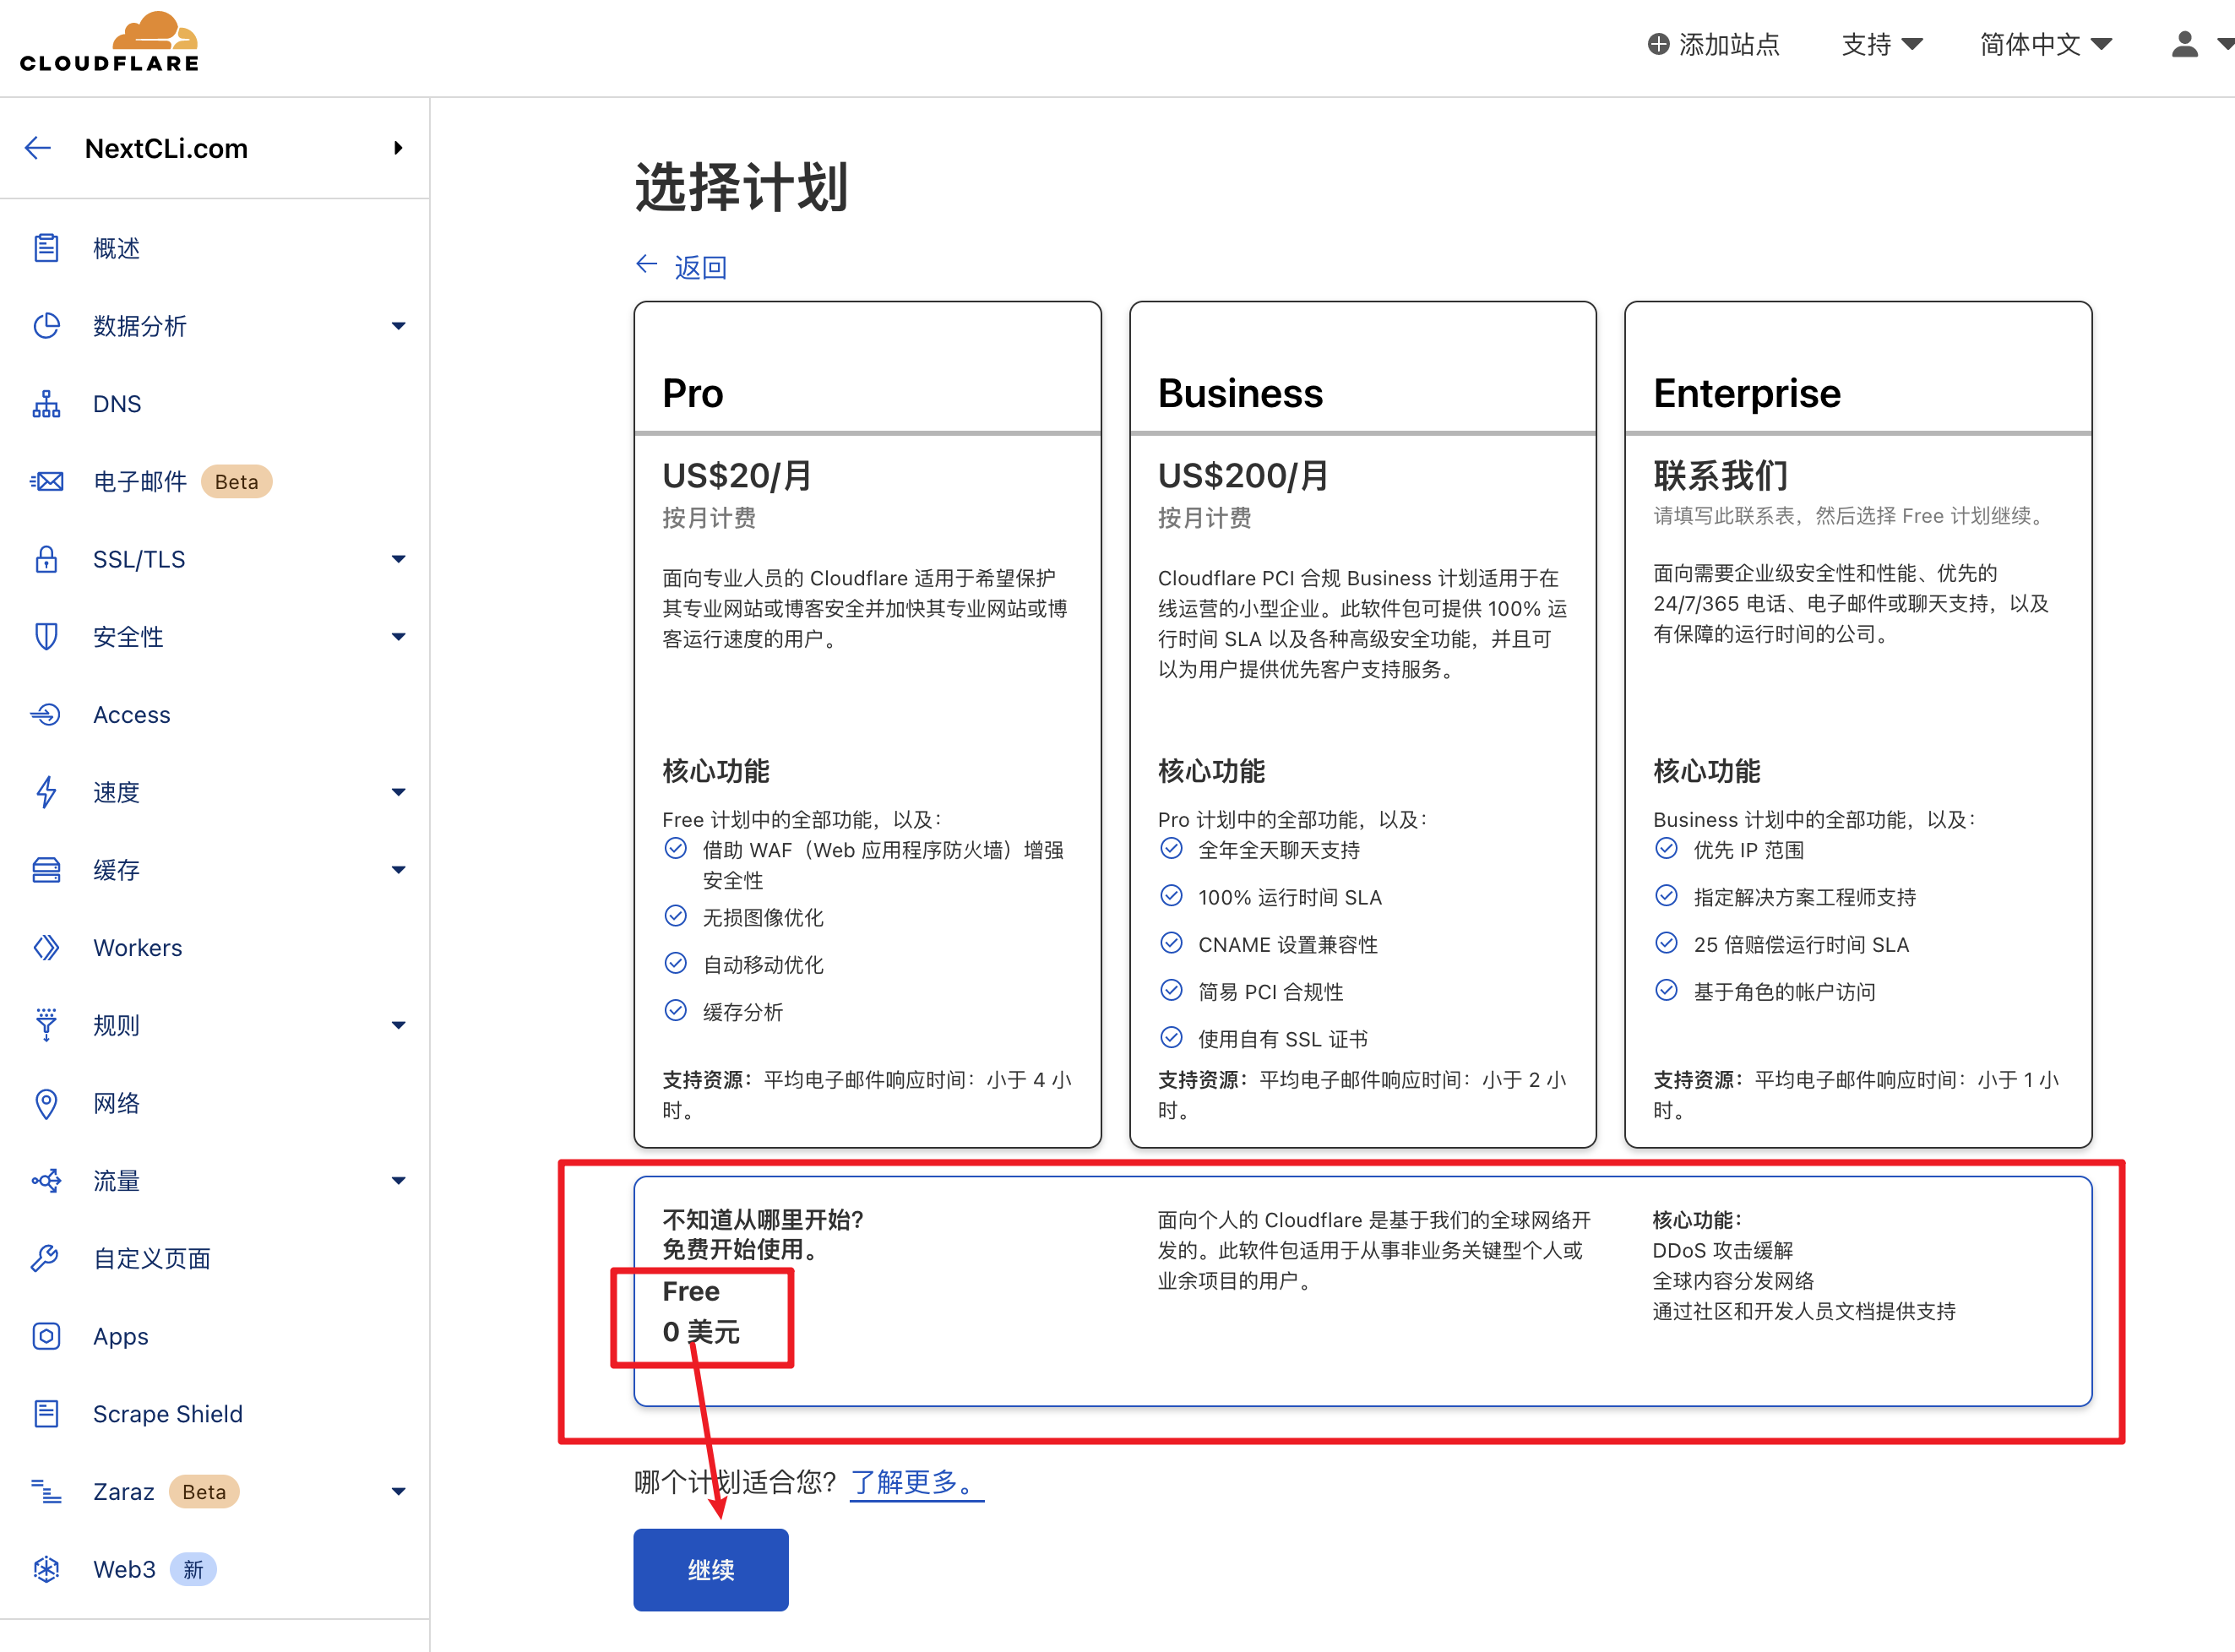The width and height of the screenshot is (2235, 1652).
Task: Click the 继续 button
Action: tap(711, 1569)
